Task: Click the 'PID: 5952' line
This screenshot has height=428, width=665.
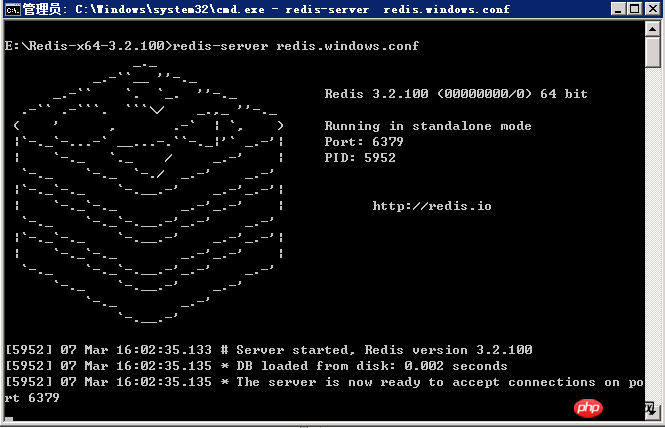Action: click(360, 157)
